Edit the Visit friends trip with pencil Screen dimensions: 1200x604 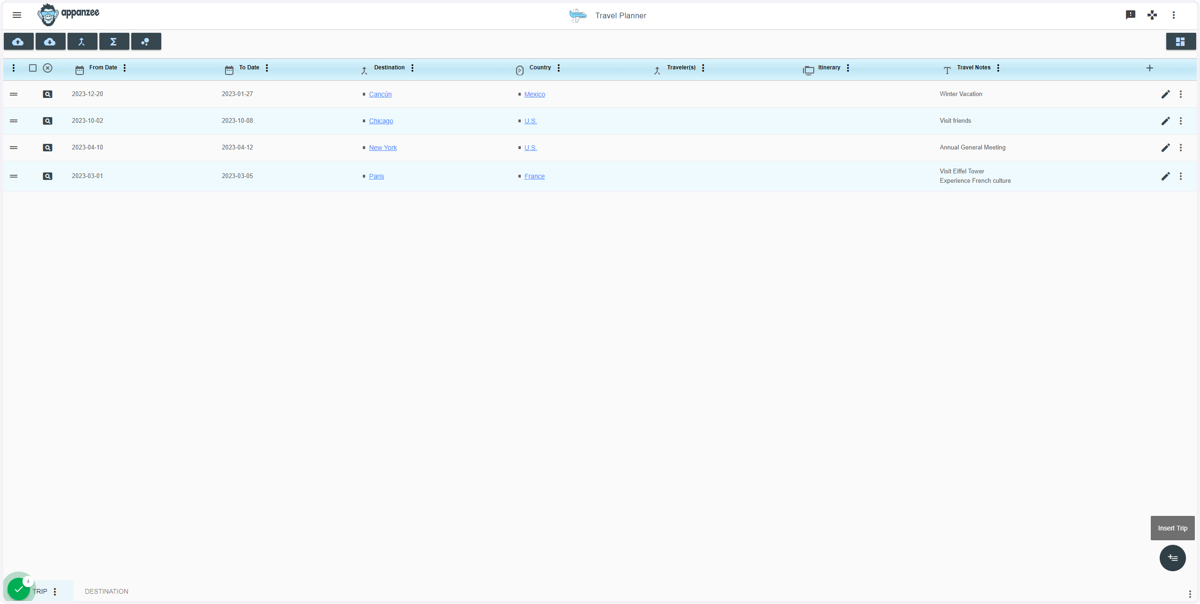tap(1165, 121)
